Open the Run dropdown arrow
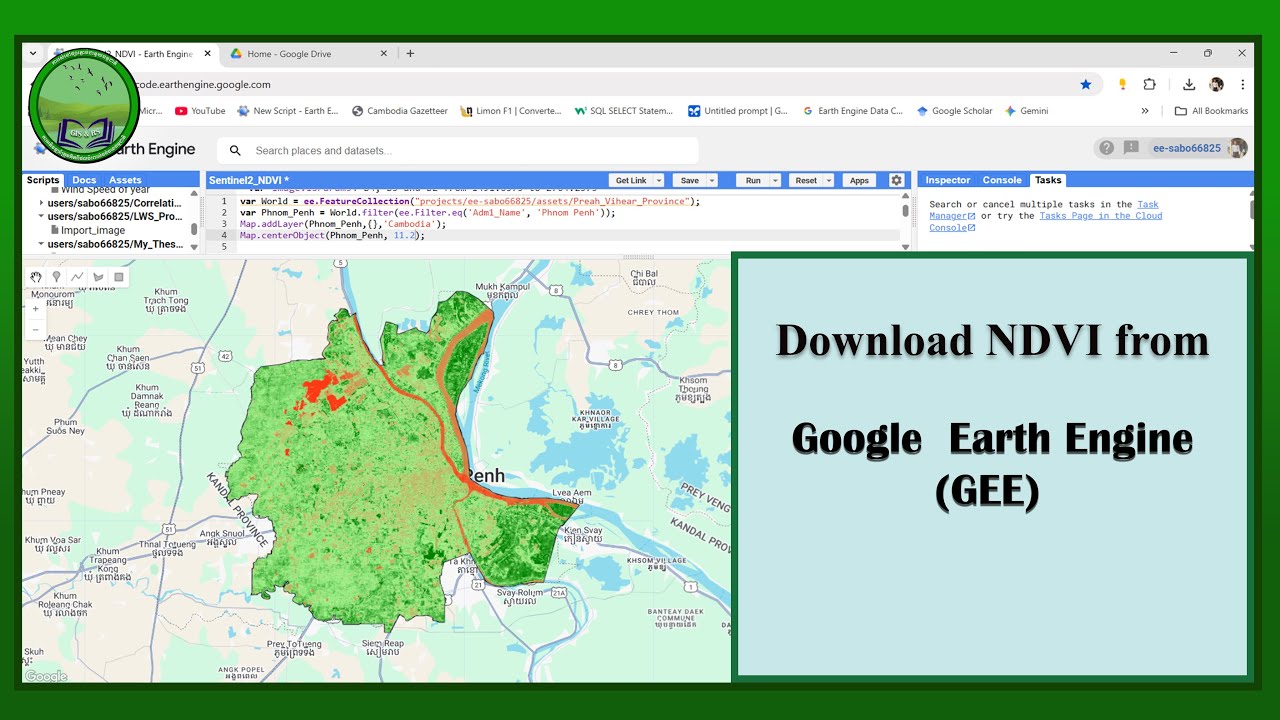 [774, 180]
